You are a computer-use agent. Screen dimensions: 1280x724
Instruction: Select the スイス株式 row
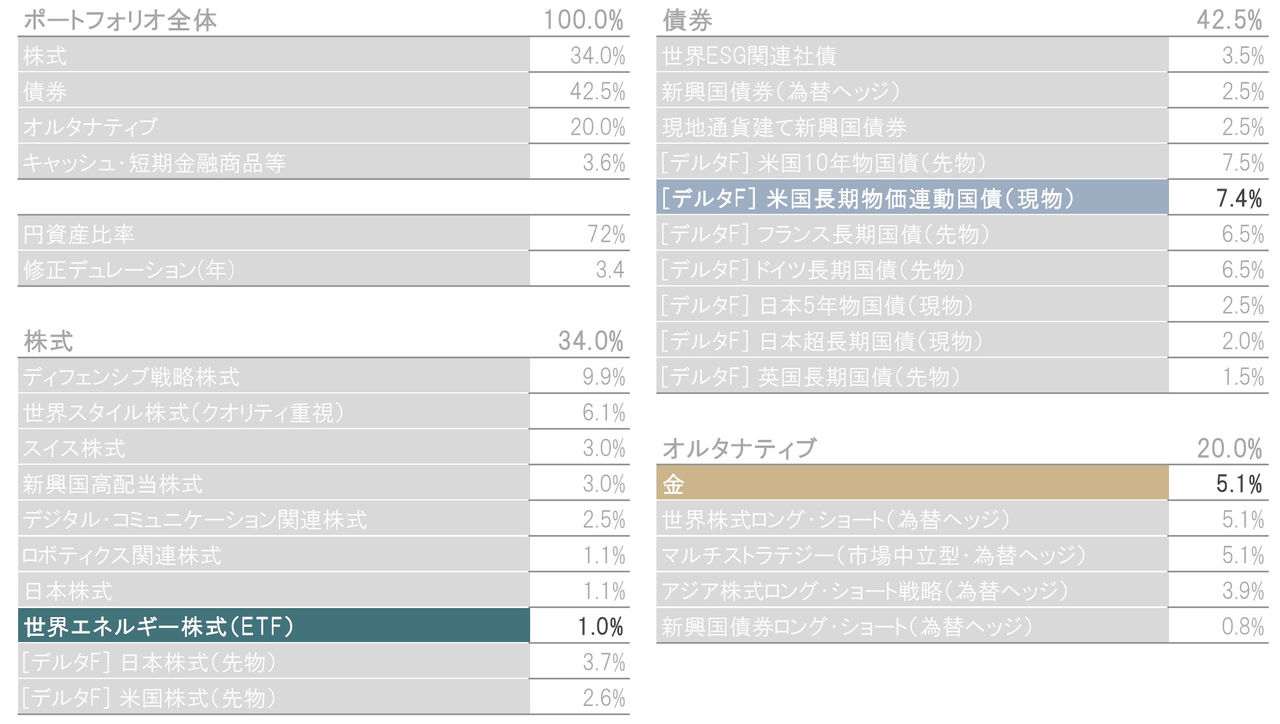(324, 448)
